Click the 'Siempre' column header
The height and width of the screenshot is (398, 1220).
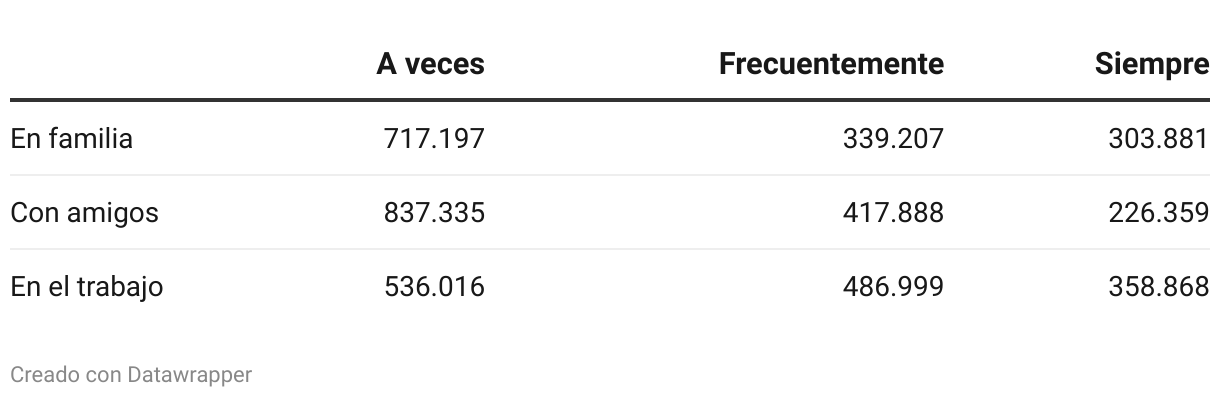coord(1152,64)
